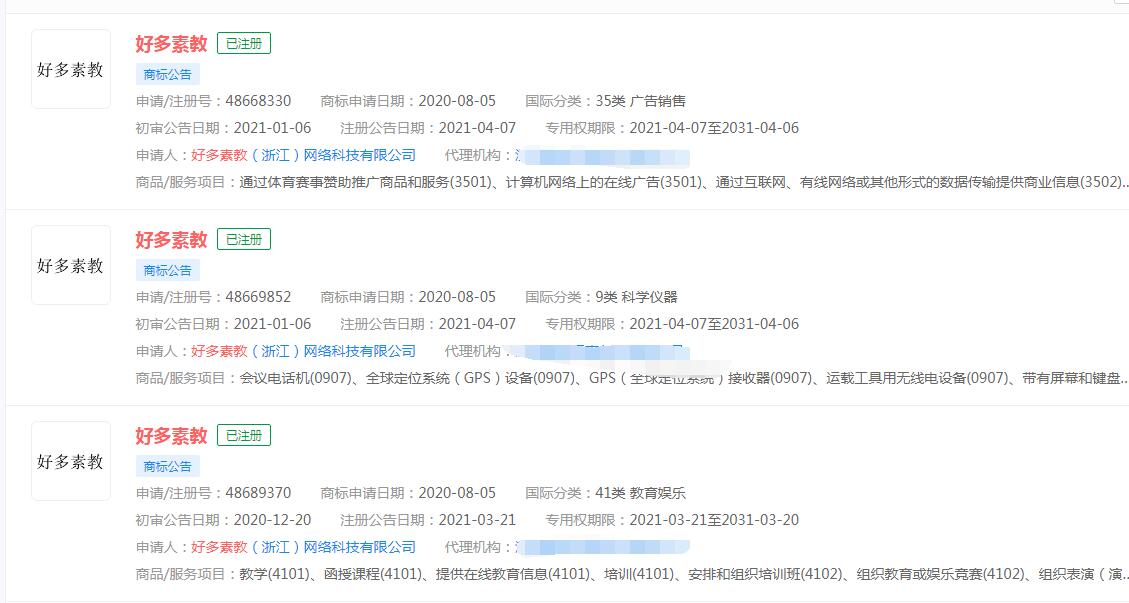Click 专用权期限 2021-03-21至2031-03-20 text
Screen dimensions: 1129x603
714,519
